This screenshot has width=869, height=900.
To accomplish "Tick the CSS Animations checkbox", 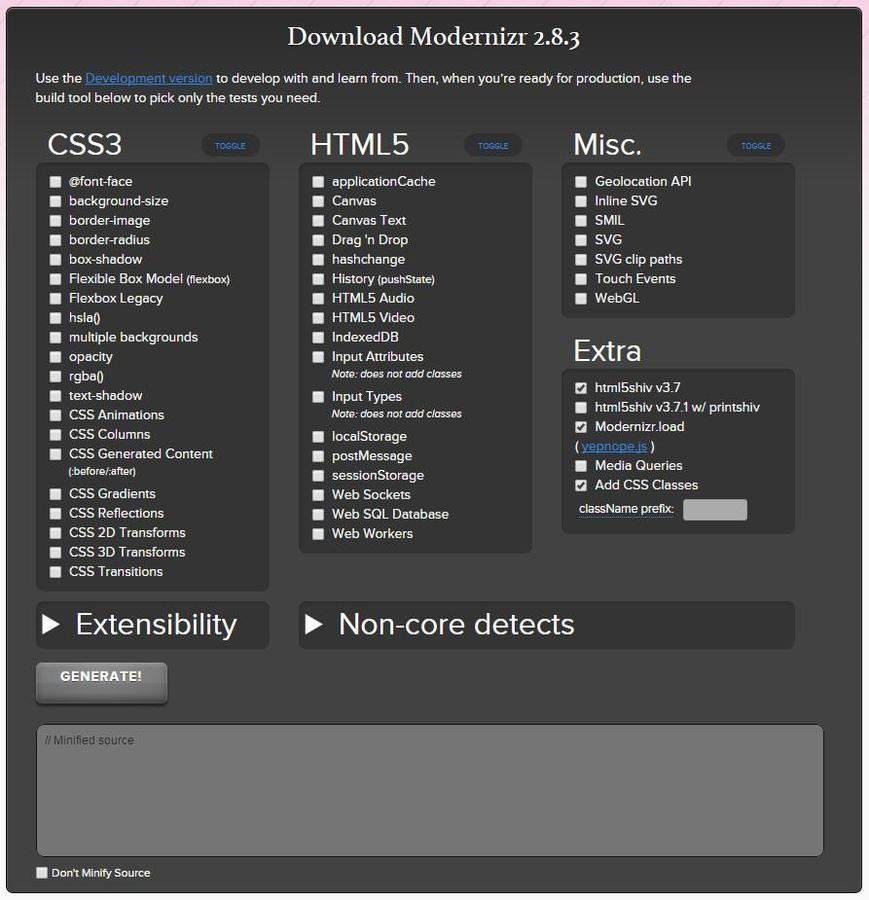I will click(55, 416).
